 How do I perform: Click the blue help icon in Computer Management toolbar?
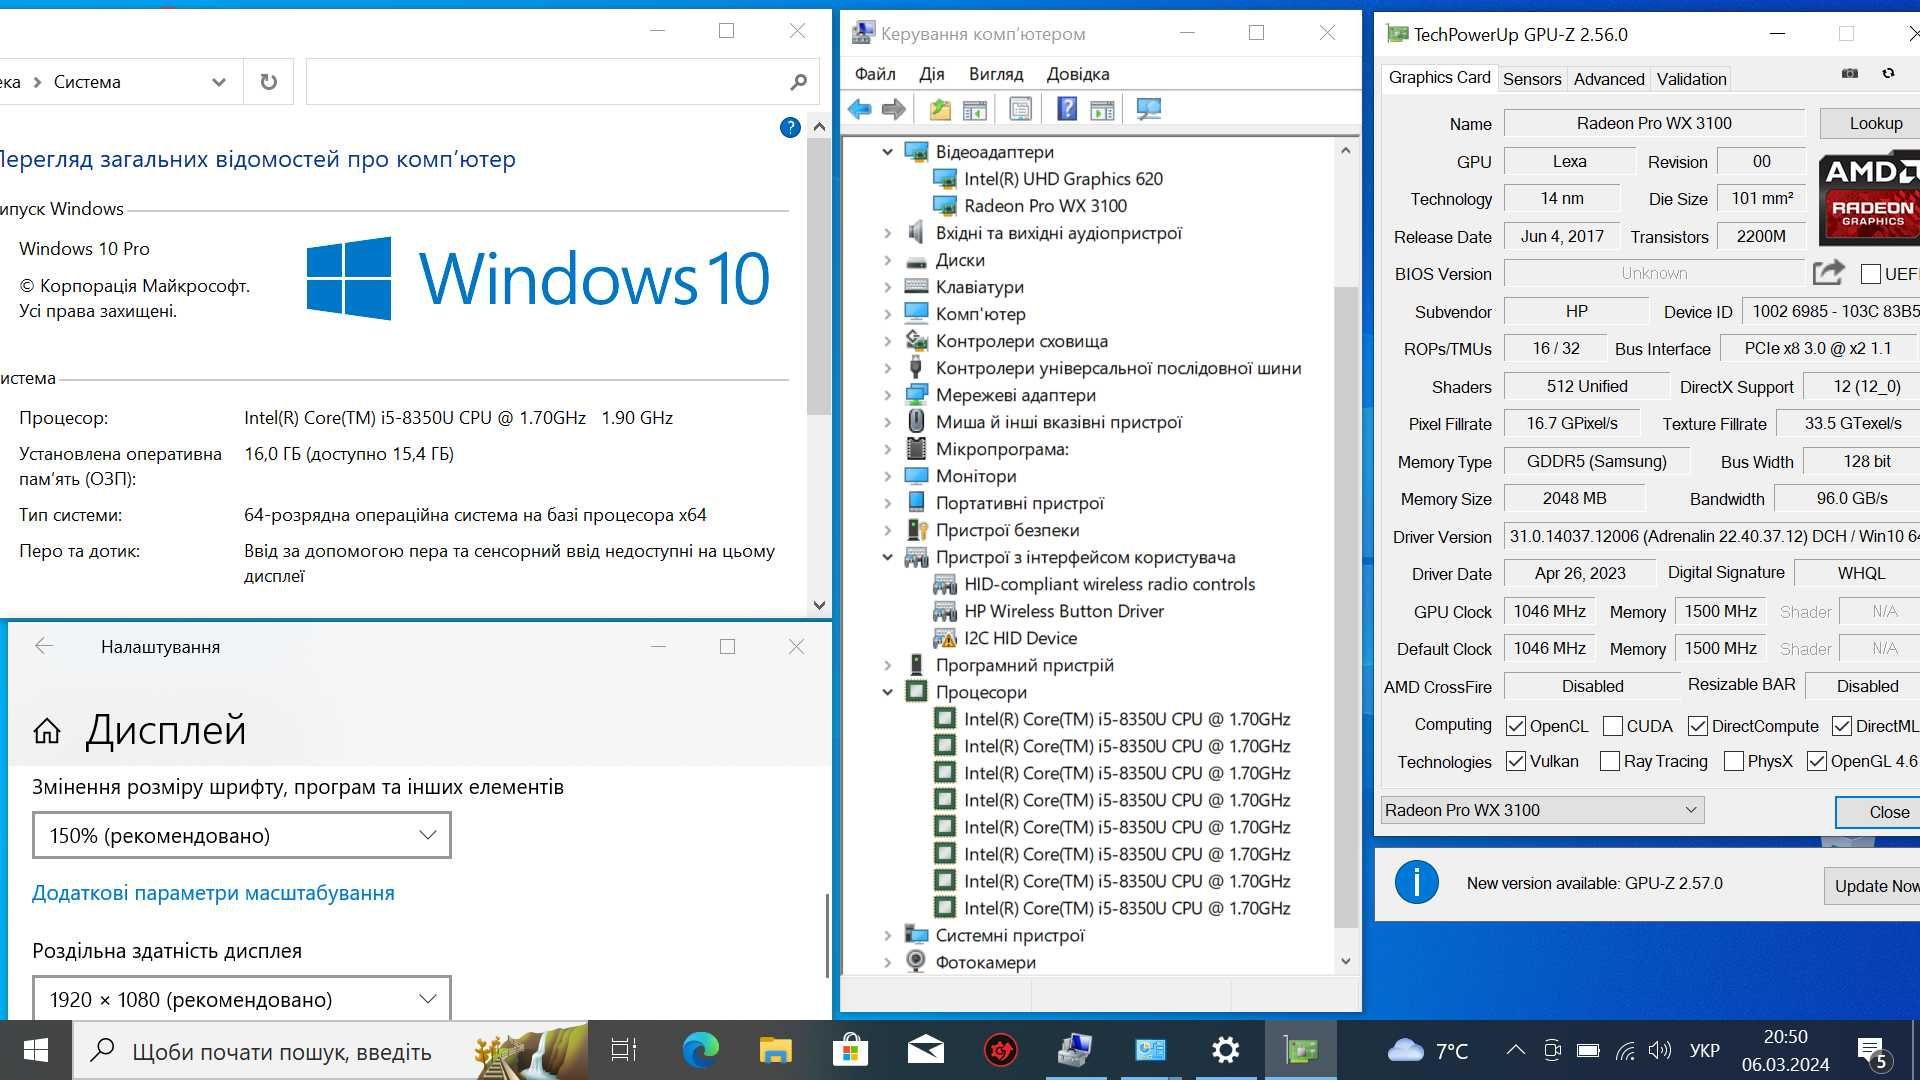1067,109
